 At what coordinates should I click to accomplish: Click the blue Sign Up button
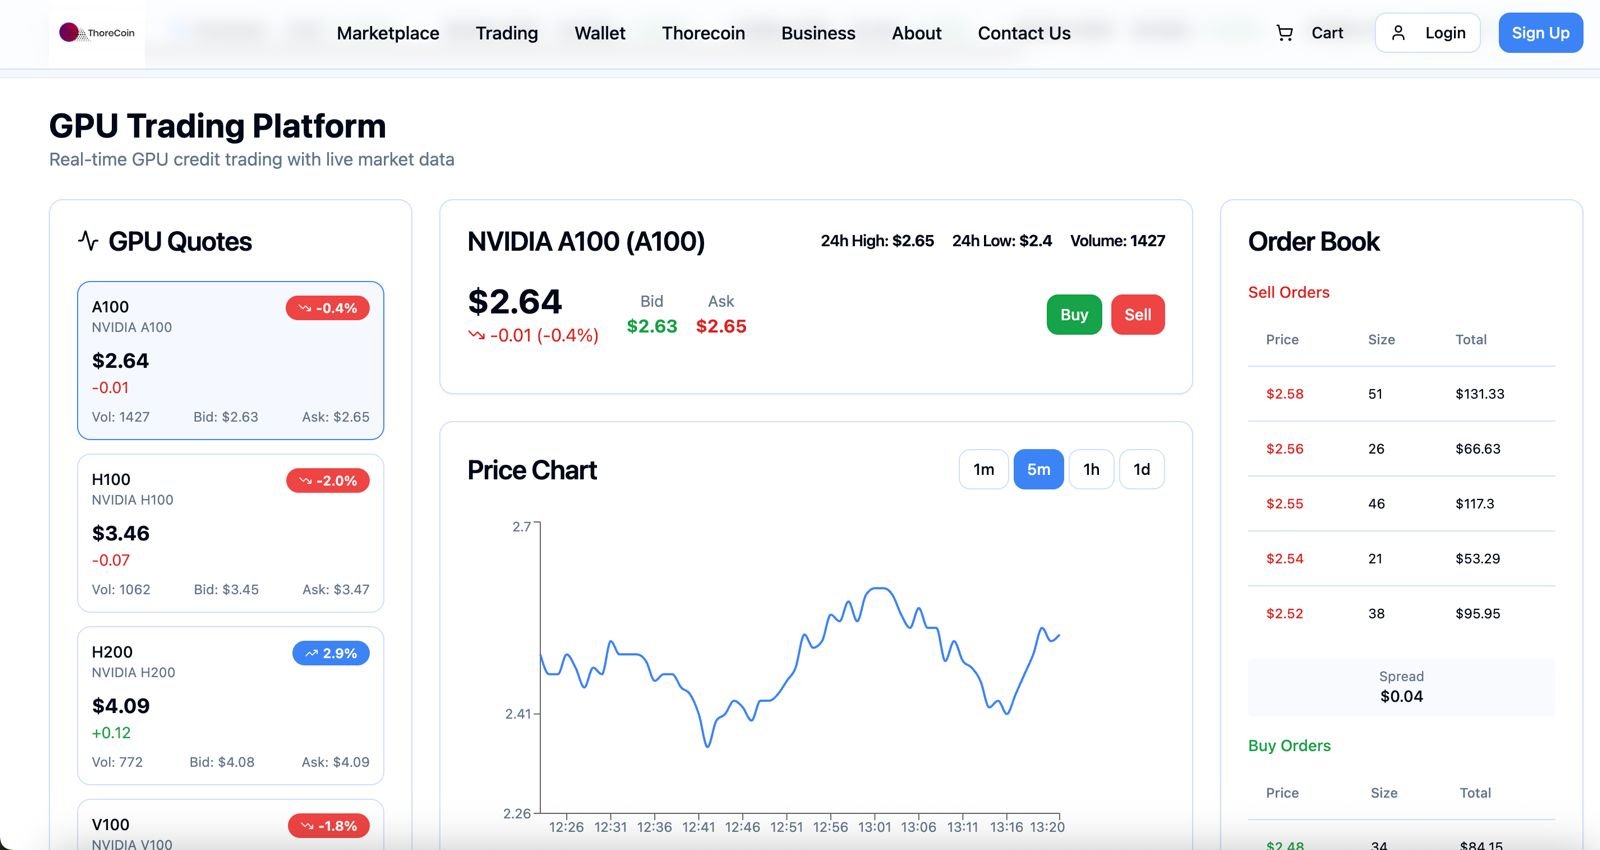(x=1540, y=33)
